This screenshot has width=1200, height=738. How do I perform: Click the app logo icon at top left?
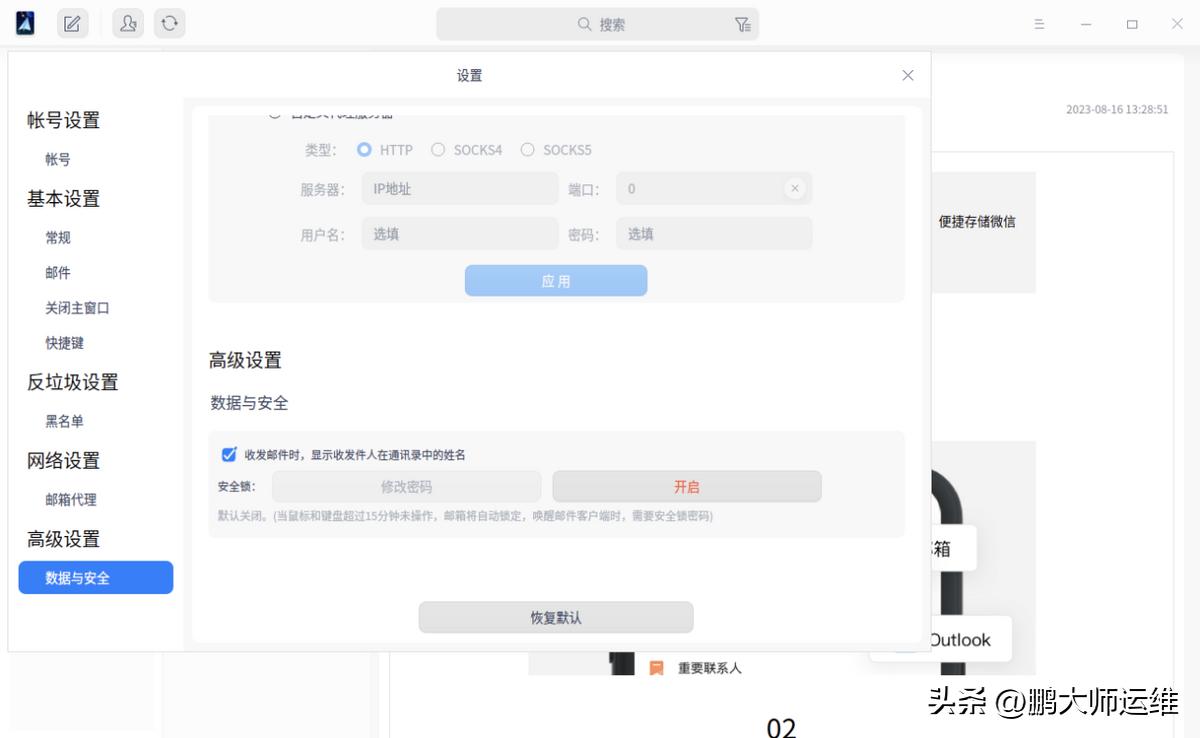click(x=23, y=22)
